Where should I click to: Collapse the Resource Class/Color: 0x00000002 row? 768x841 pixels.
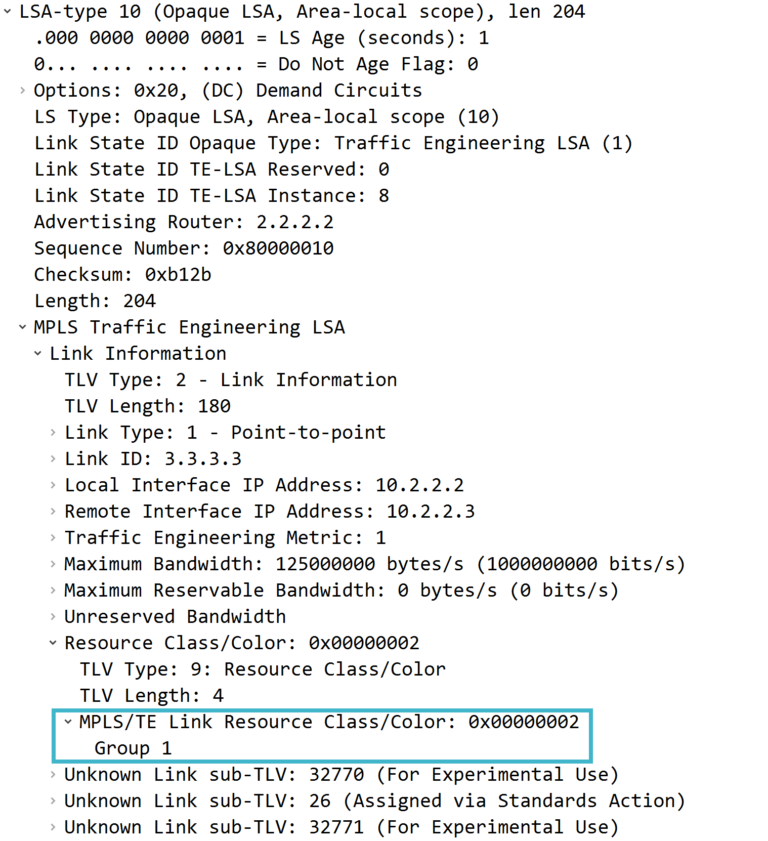pos(51,642)
